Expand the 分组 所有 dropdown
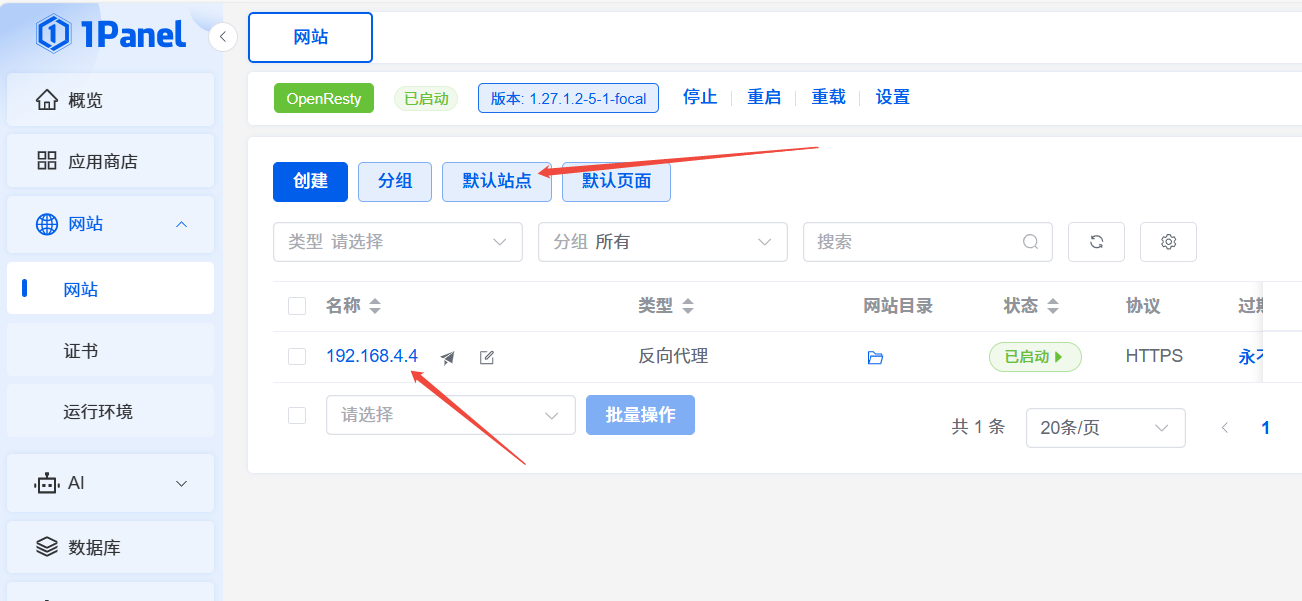This screenshot has height=601, width=1302. tap(662, 242)
